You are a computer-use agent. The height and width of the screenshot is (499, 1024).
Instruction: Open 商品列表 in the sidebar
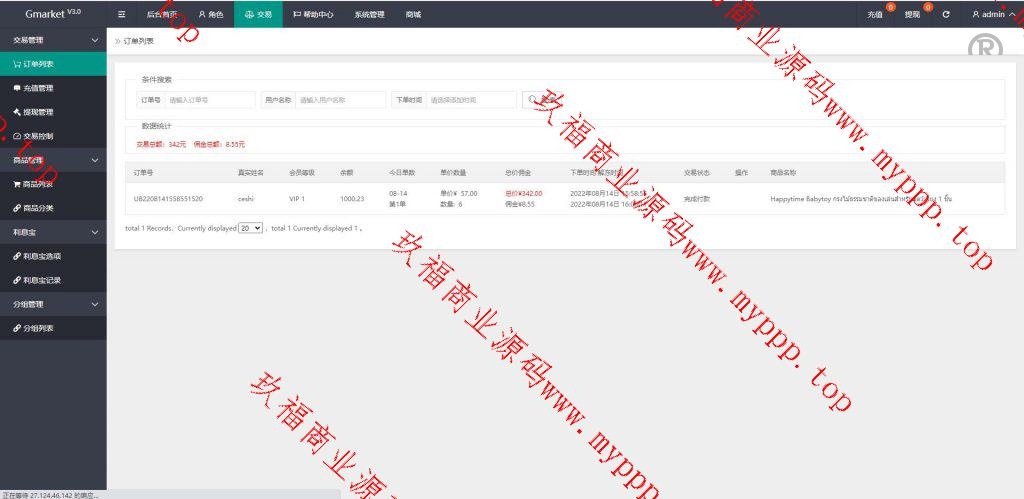pos(39,184)
